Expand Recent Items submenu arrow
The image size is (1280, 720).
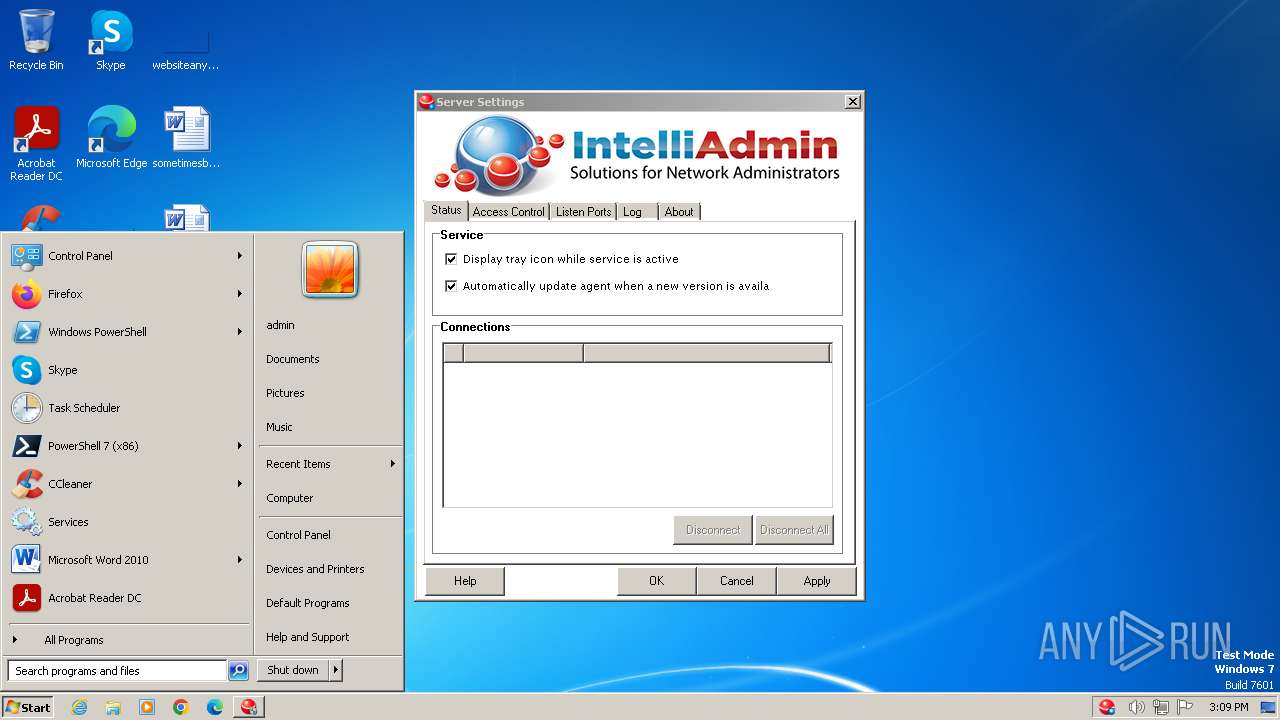click(393, 464)
